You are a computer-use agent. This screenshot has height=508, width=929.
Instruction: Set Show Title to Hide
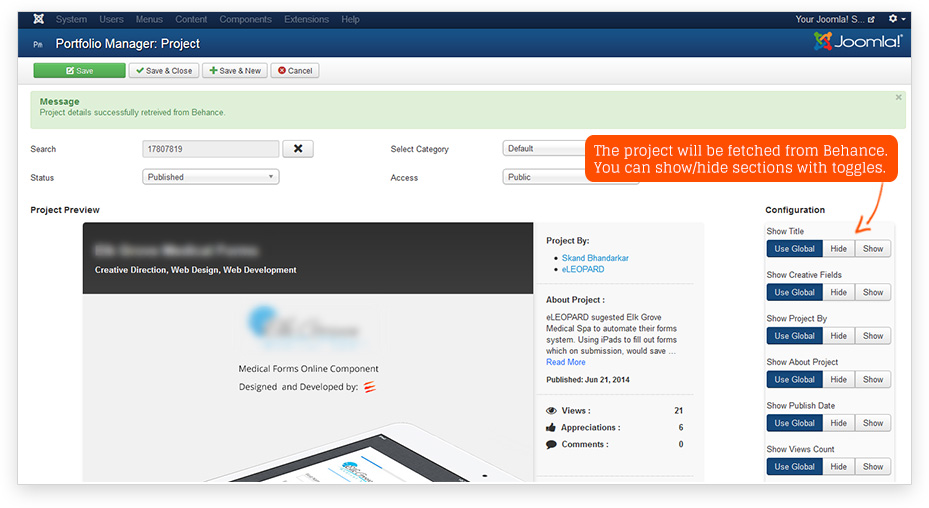(x=838, y=249)
